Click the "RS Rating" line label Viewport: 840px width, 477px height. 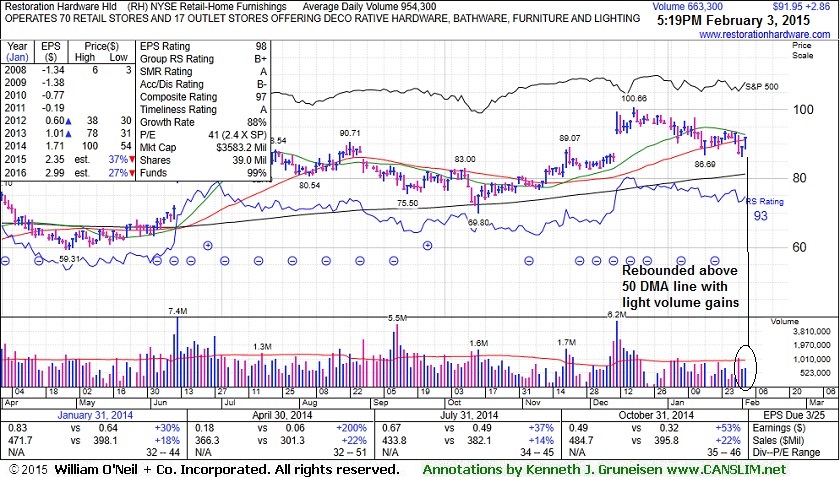765,202
